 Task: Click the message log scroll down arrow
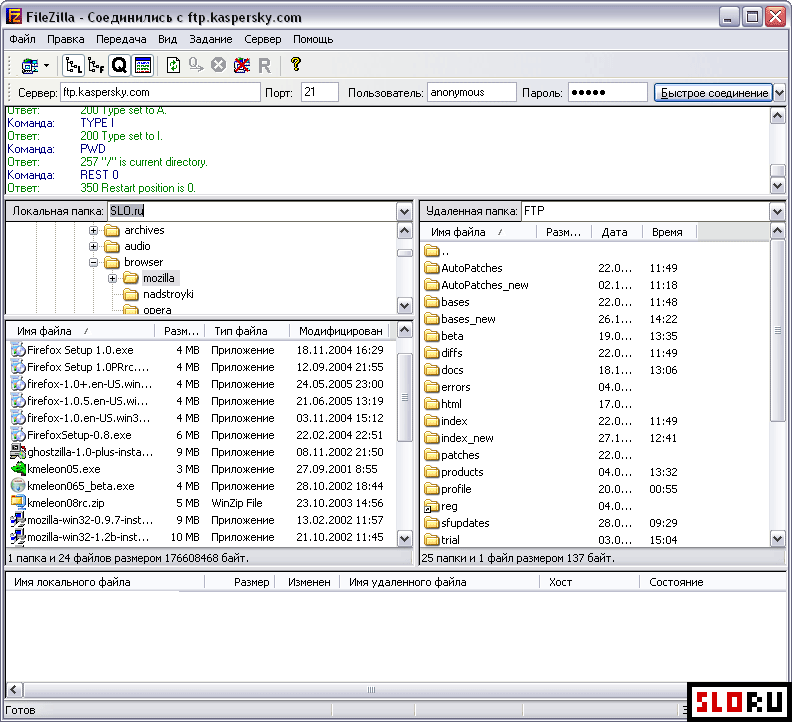[x=777, y=186]
